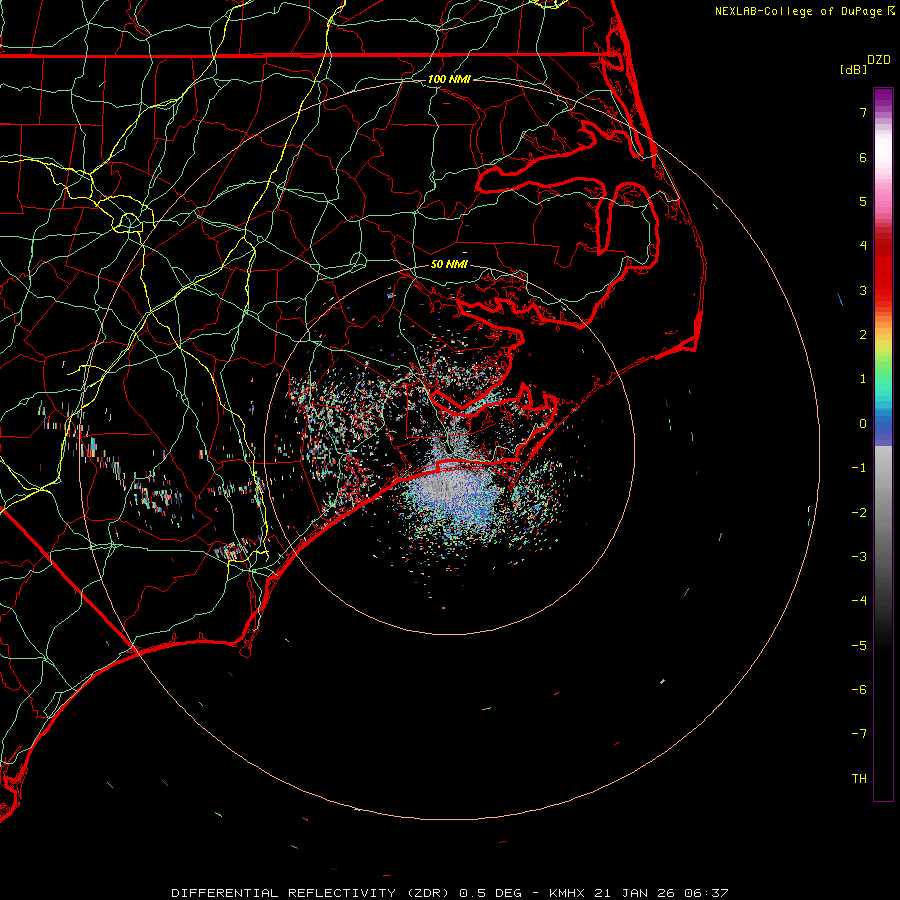Click the 100 NMI range ring label
Screen dimensions: 900x900
point(449,79)
